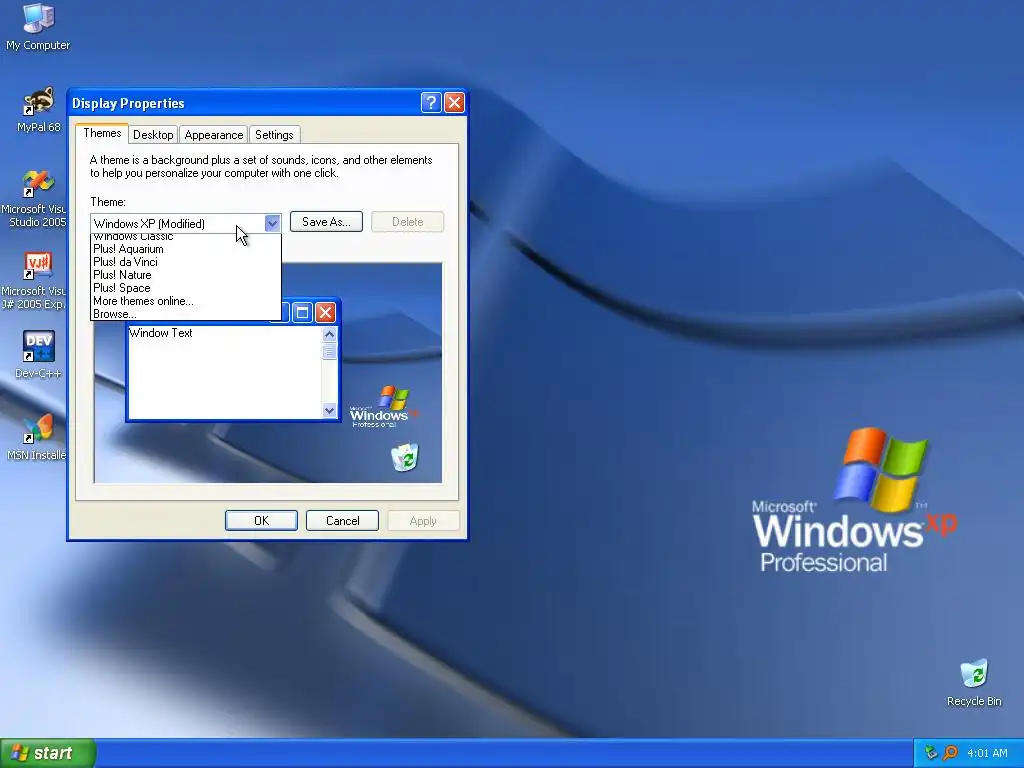This screenshot has height=768, width=1024.
Task: Choose the Plus! Aquarium theme
Action: tap(185, 249)
